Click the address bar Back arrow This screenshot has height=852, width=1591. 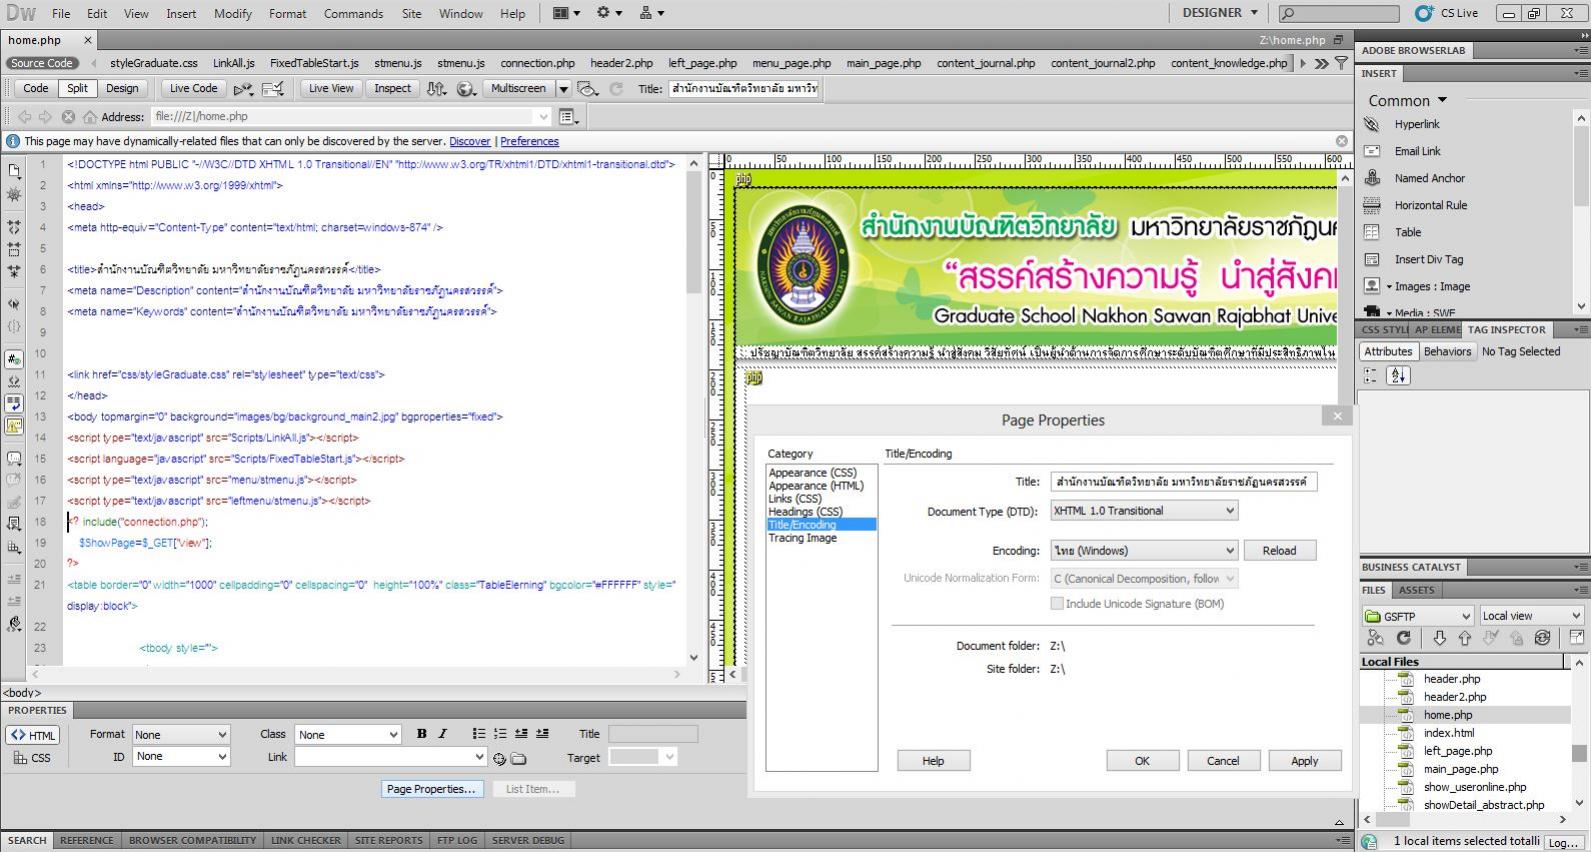point(25,116)
